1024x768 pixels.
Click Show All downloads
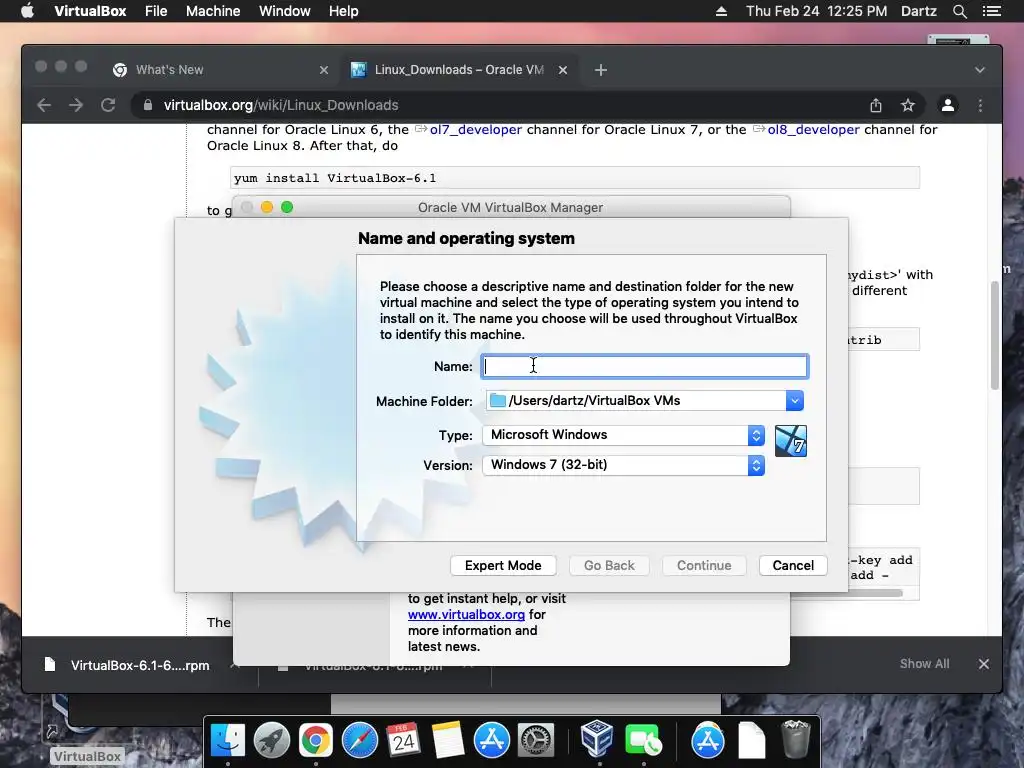pyautogui.click(x=924, y=664)
